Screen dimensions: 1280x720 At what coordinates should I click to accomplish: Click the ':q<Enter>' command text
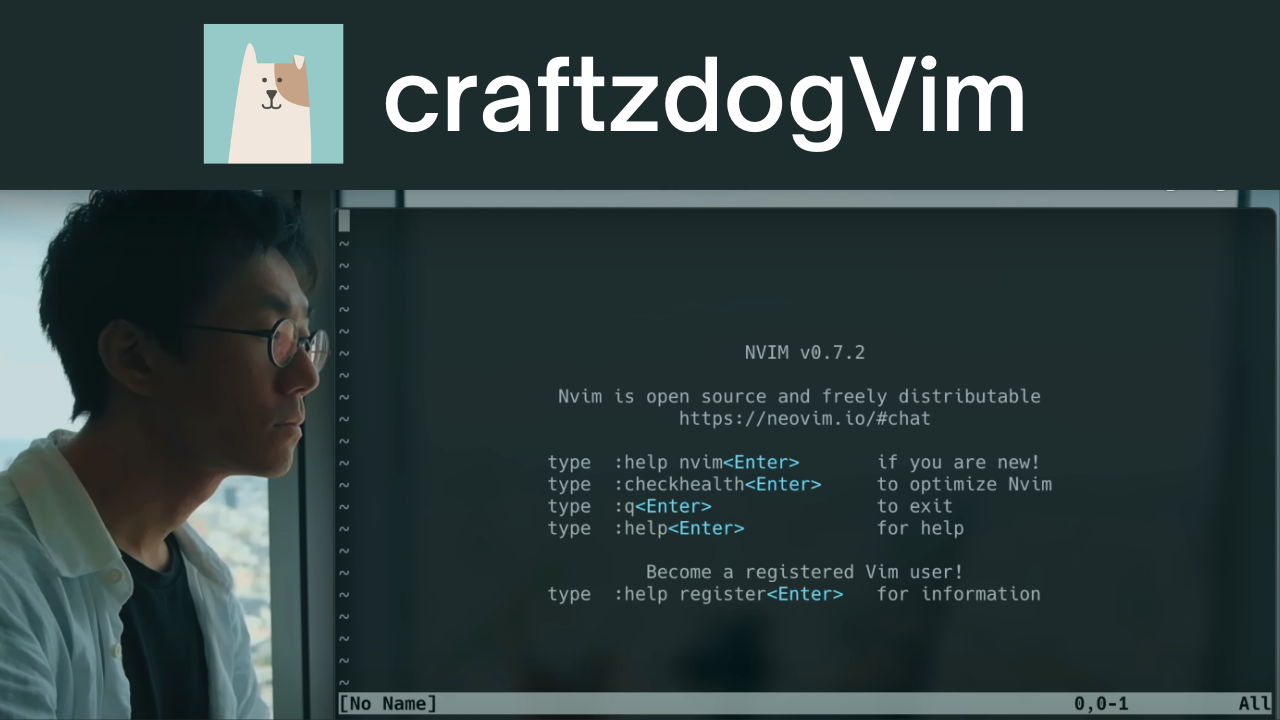662,507
